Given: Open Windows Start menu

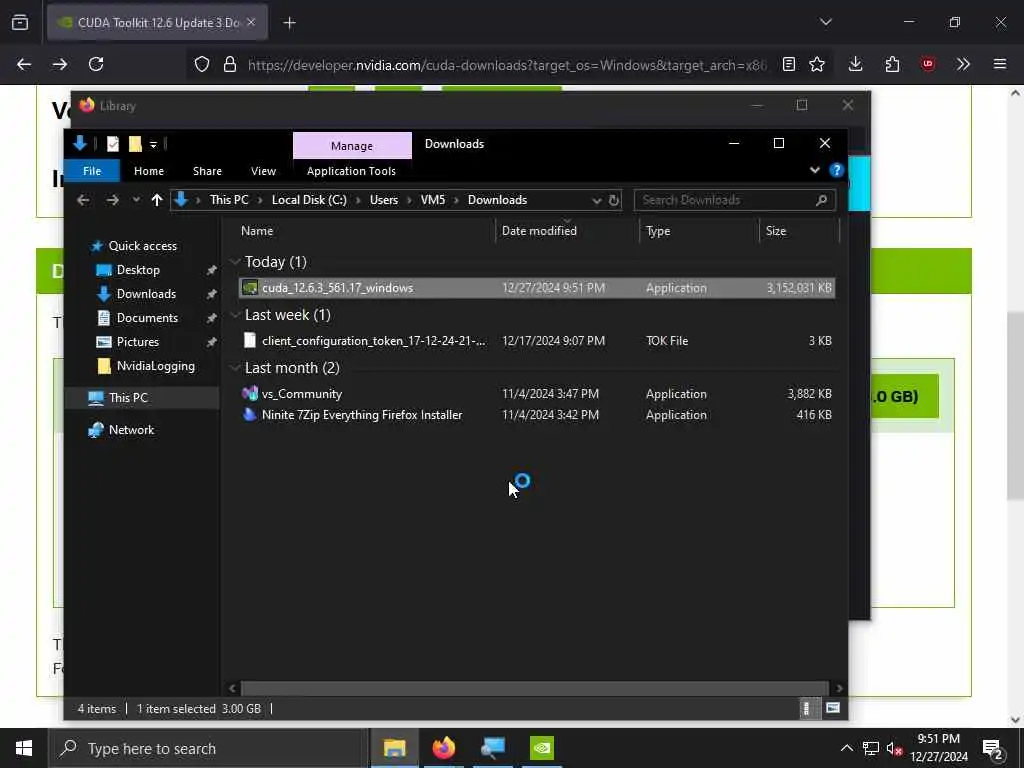Looking at the screenshot, I should (x=24, y=748).
